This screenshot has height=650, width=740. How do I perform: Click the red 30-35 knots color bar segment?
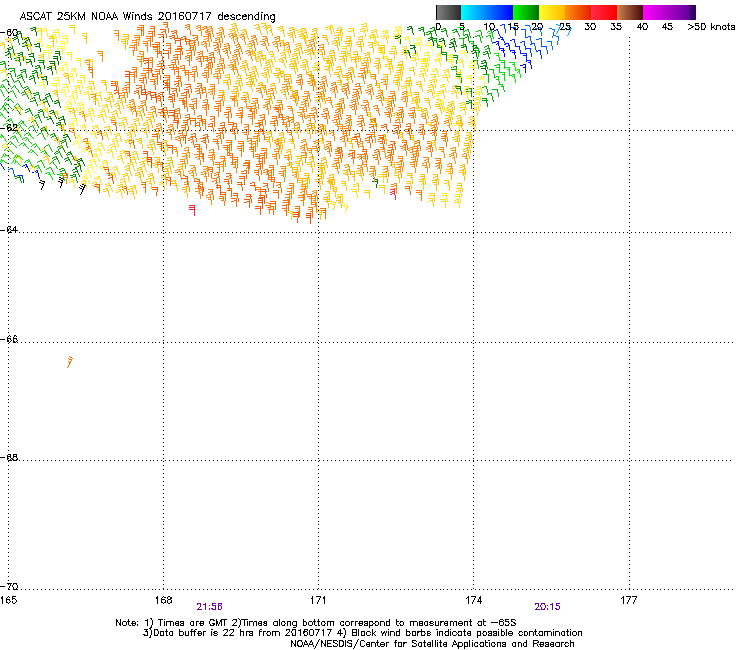coord(604,12)
